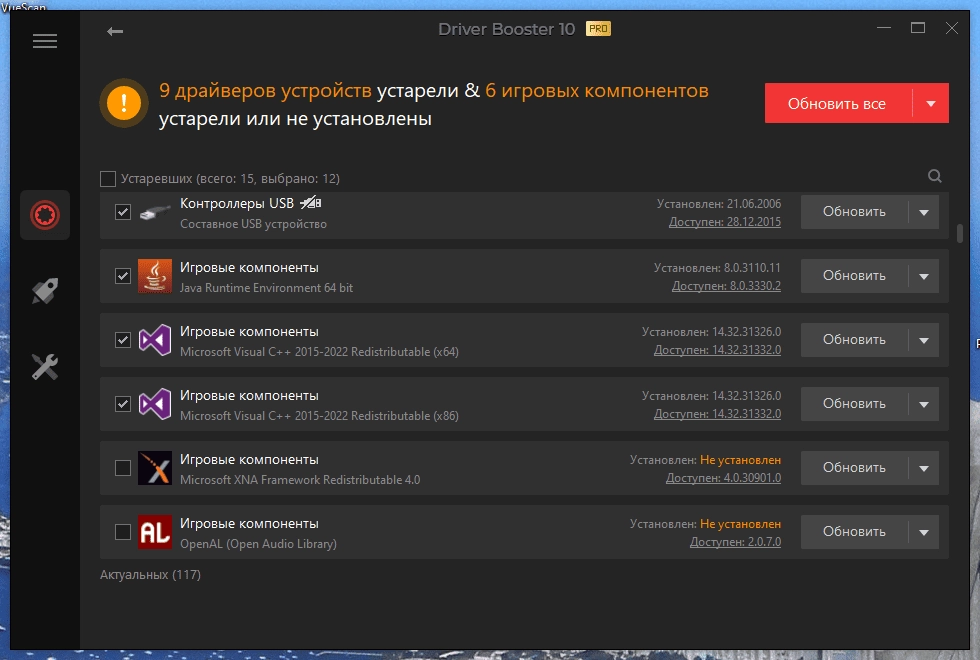Click the USB controller device icon

(x=154, y=213)
